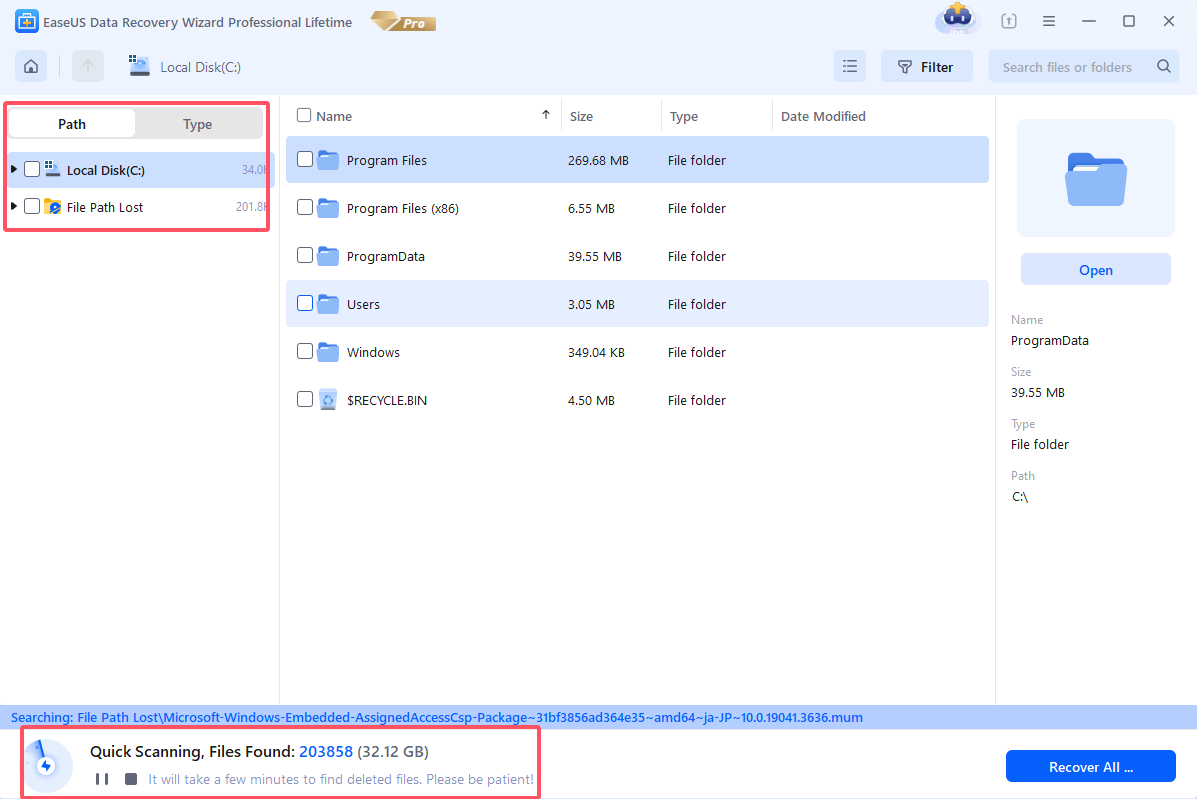The height and width of the screenshot is (799, 1197).
Task: Tick the select-all checkbox in Name header
Action: (x=304, y=115)
